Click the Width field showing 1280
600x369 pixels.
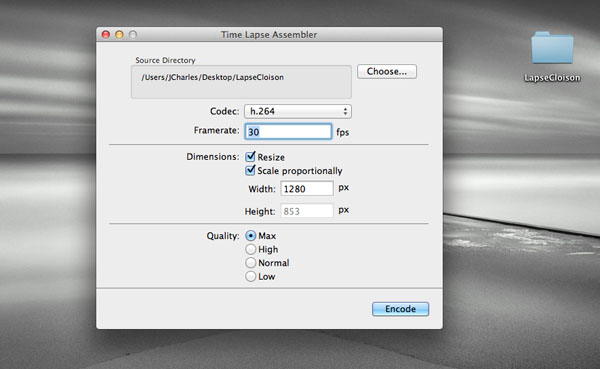307,189
